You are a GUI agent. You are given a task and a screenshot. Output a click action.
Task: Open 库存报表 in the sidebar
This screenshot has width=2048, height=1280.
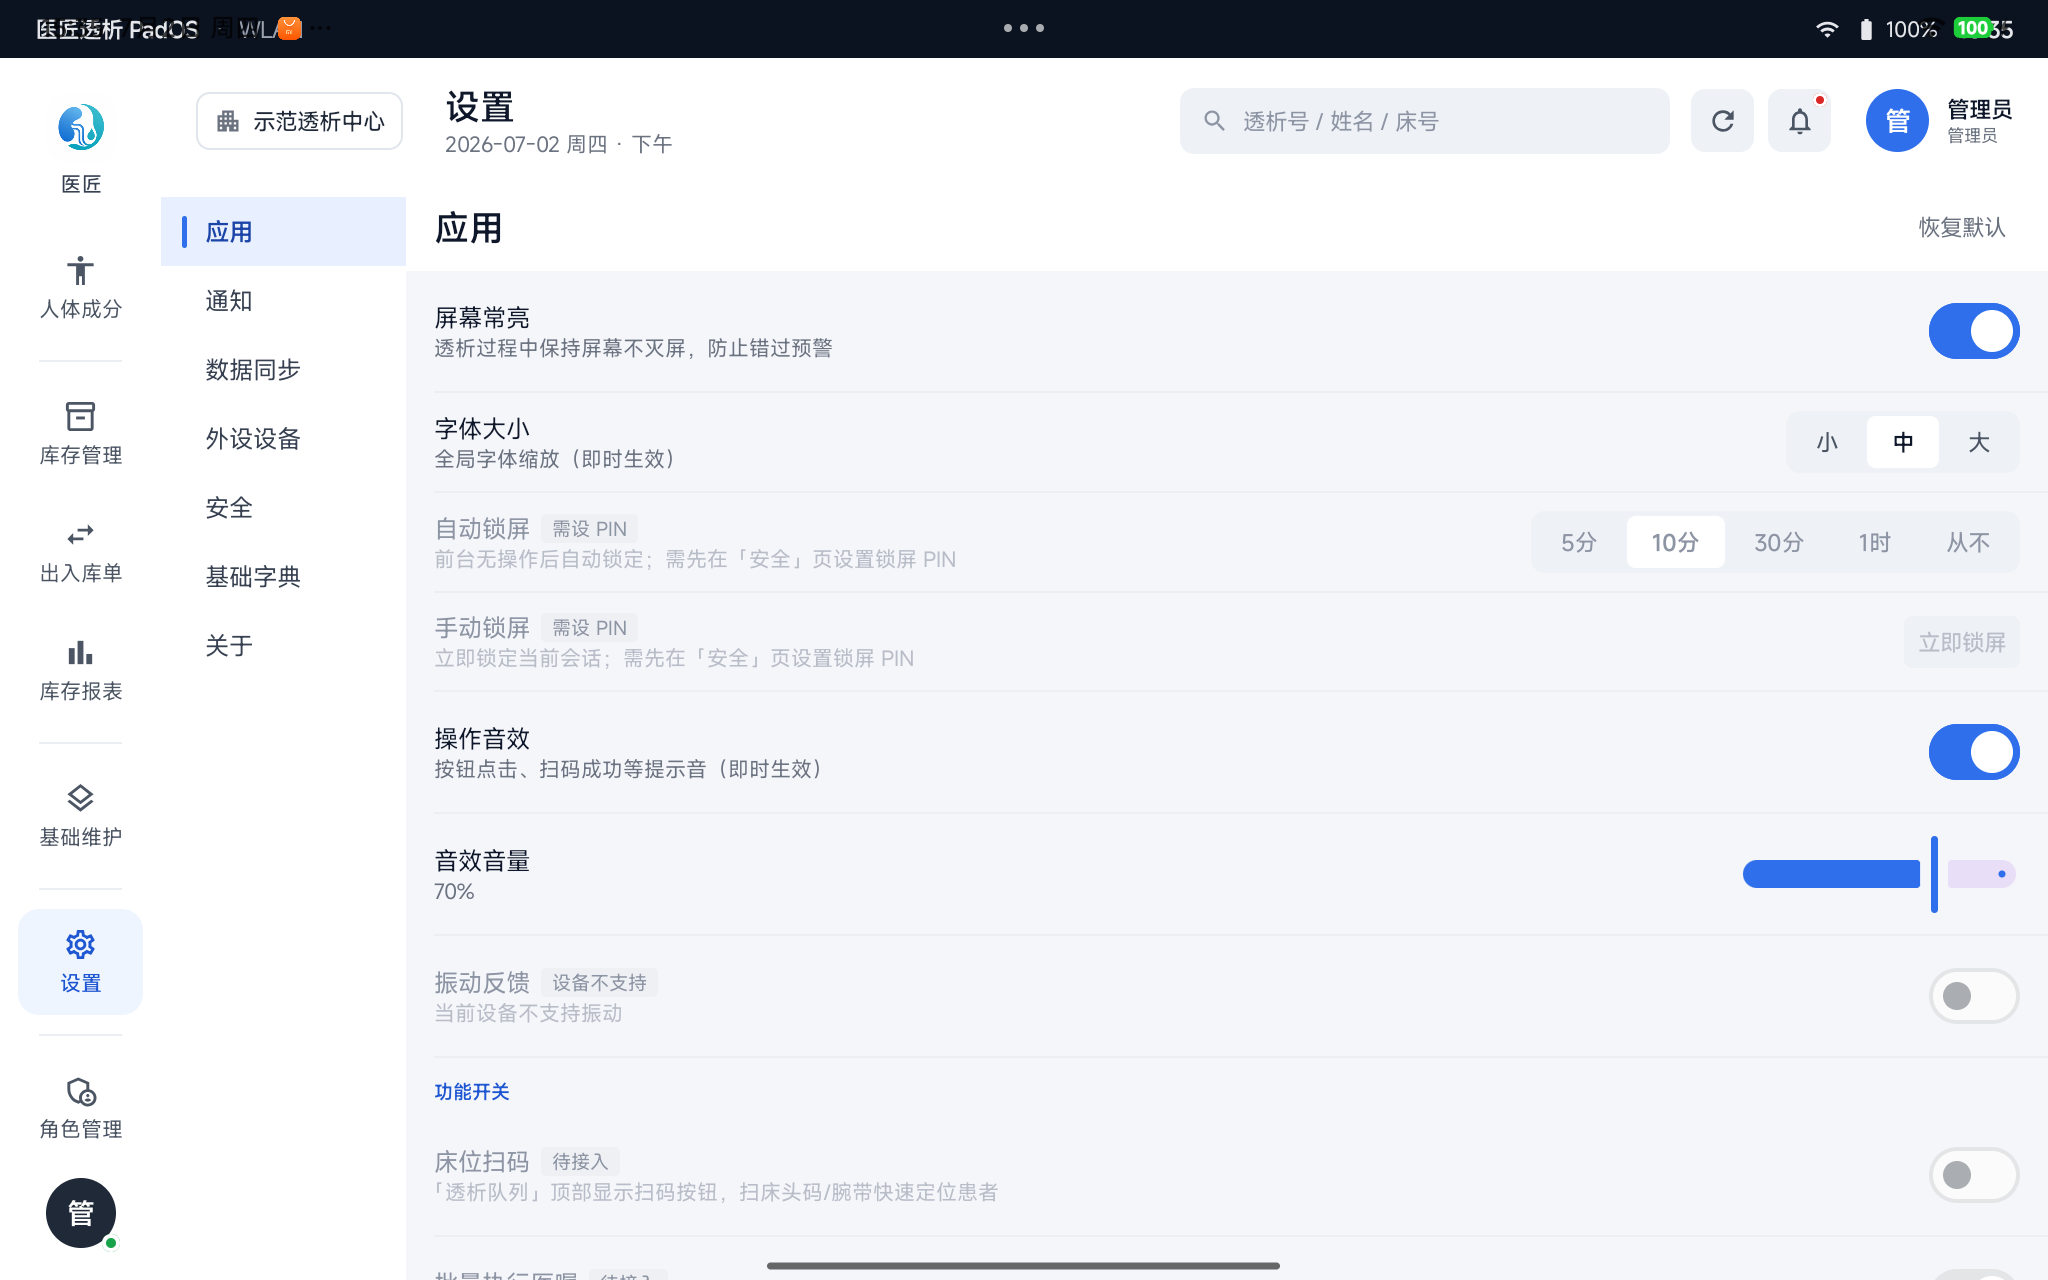pyautogui.click(x=81, y=671)
